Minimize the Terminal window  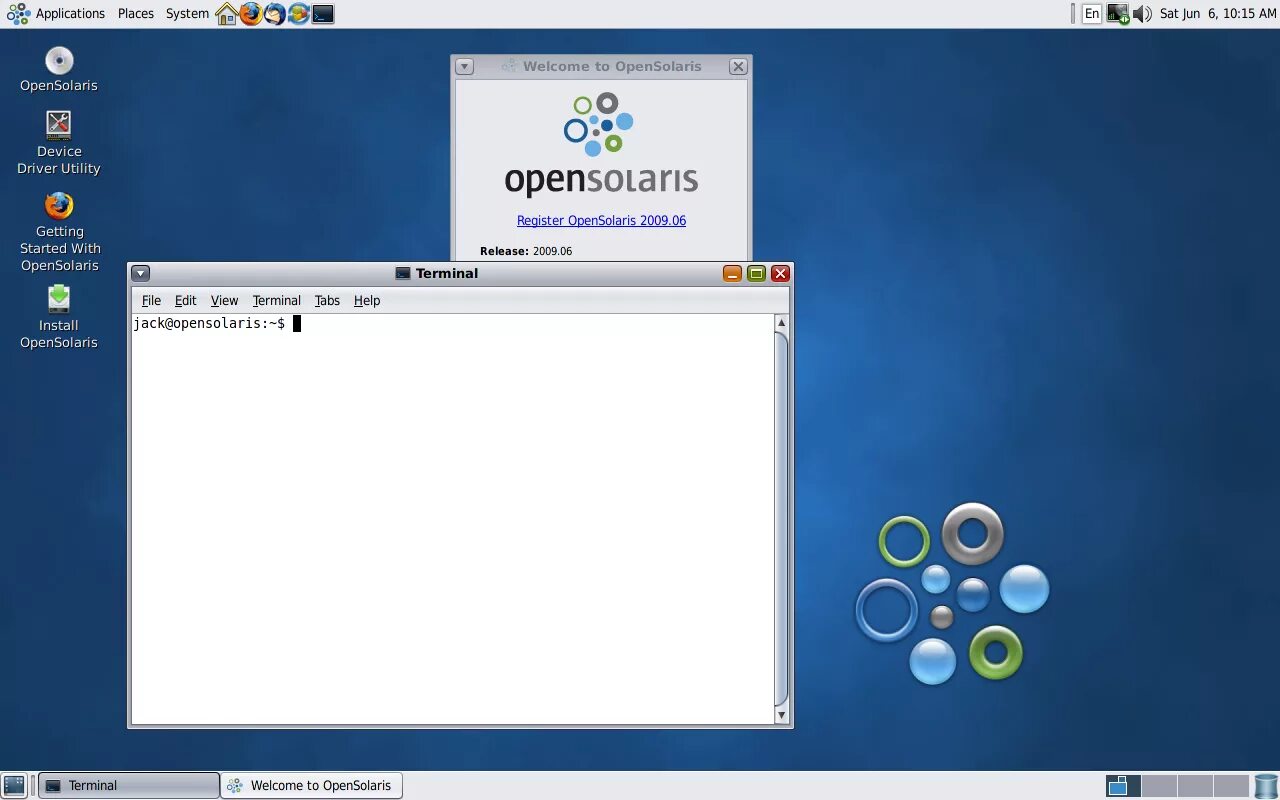click(x=732, y=273)
